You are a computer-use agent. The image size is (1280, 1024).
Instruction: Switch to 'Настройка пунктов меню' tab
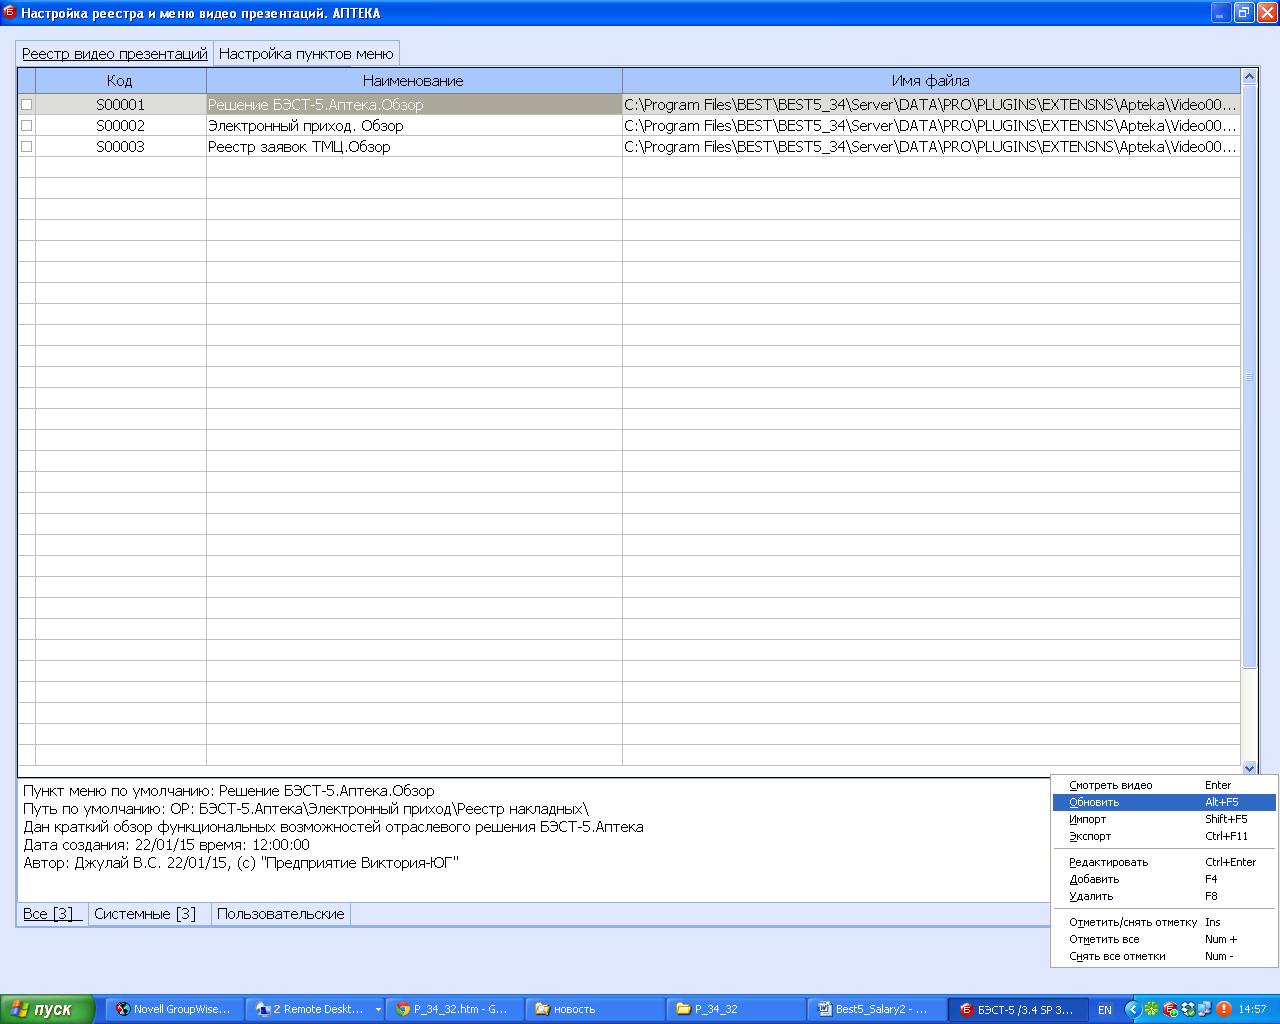click(306, 53)
